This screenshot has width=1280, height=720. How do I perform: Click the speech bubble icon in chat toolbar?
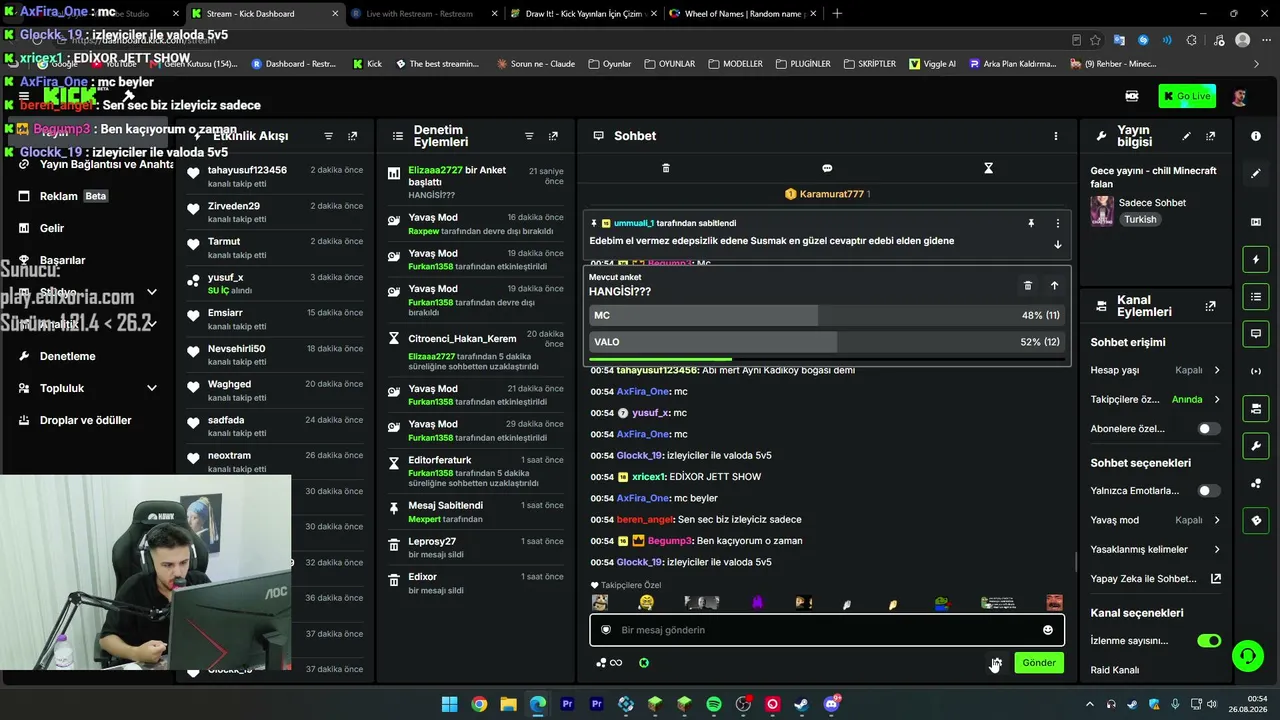[827, 168]
